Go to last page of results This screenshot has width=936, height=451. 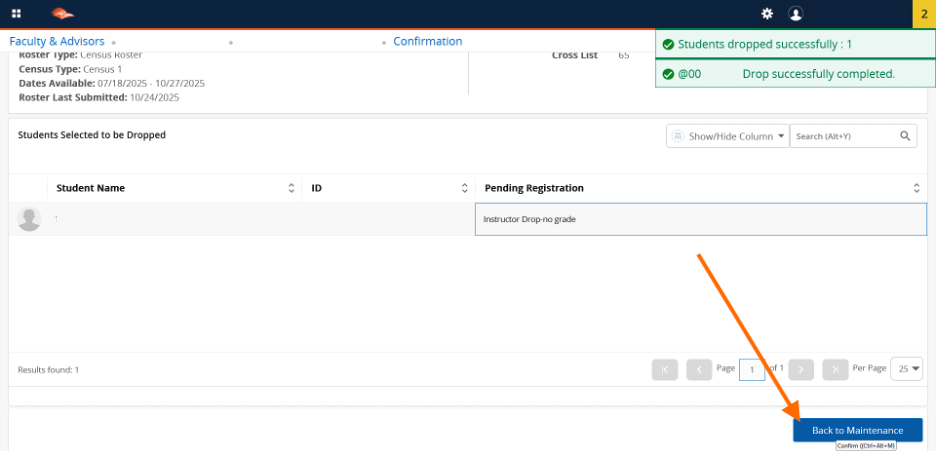pyautogui.click(x=835, y=369)
